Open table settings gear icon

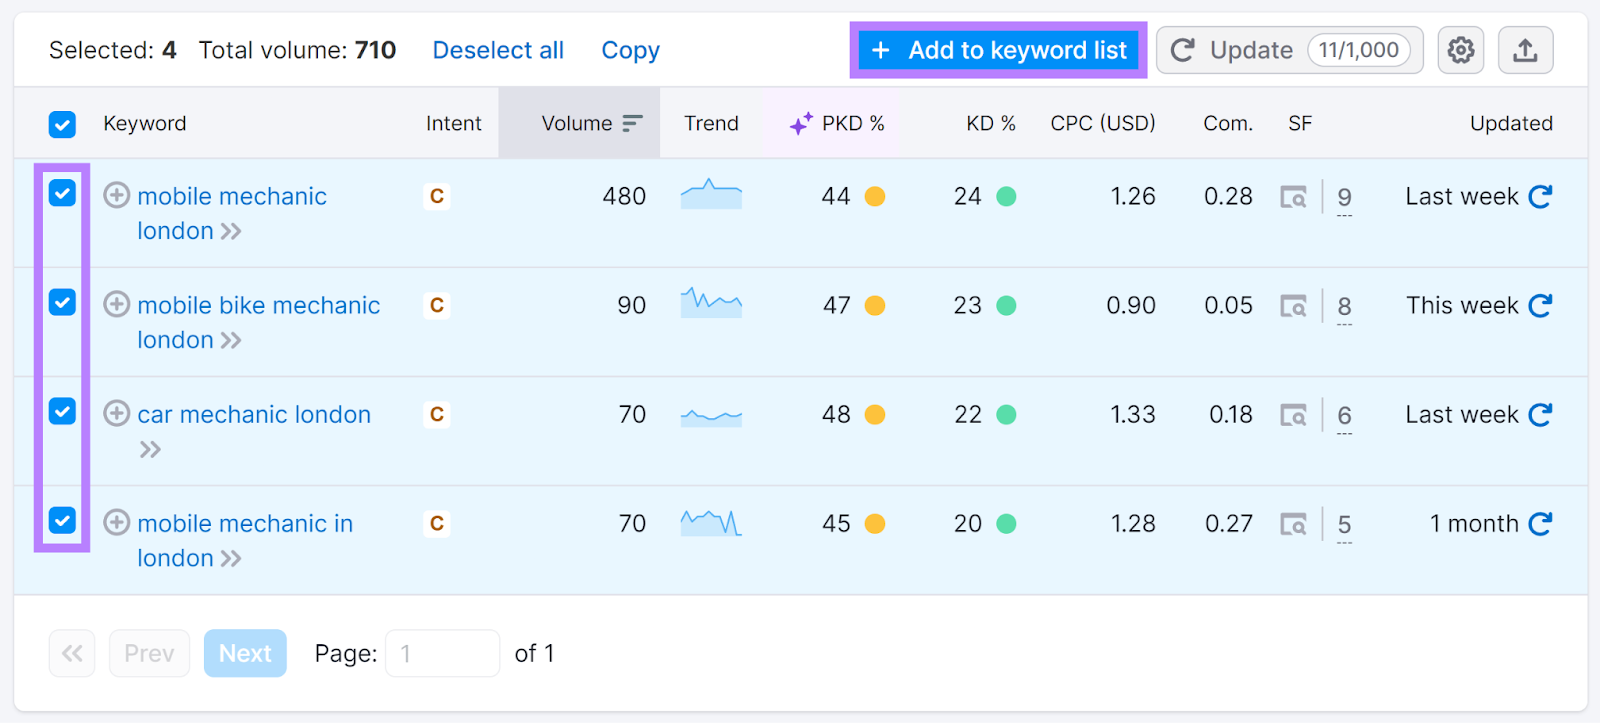coord(1460,50)
